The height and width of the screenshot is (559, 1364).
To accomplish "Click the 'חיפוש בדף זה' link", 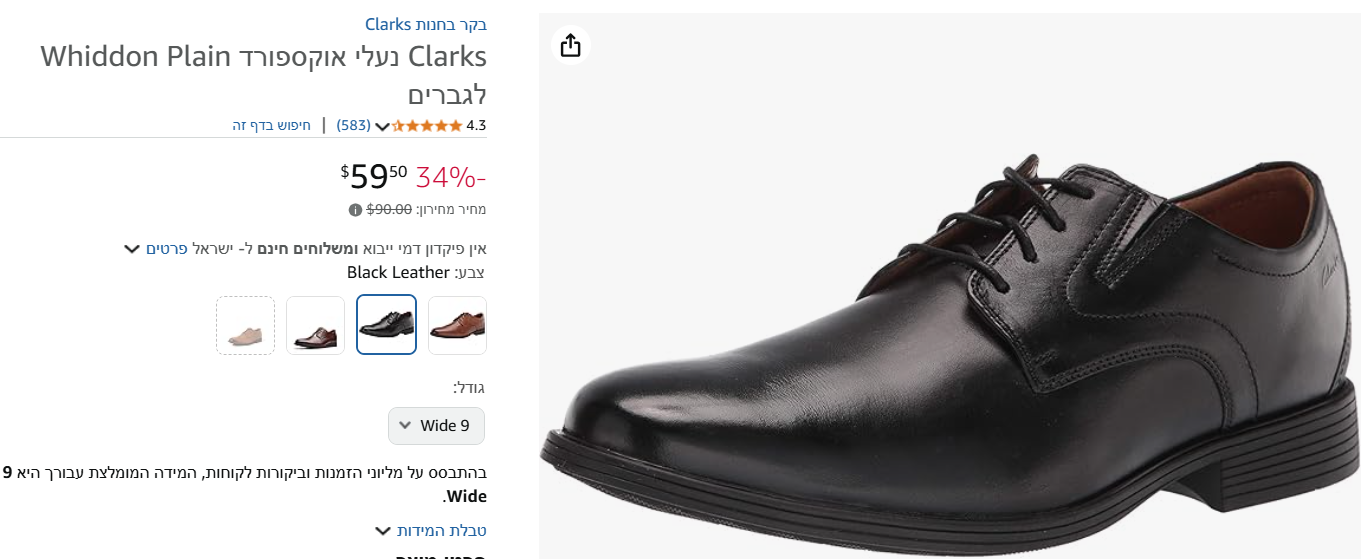I will pyautogui.click(x=272, y=126).
